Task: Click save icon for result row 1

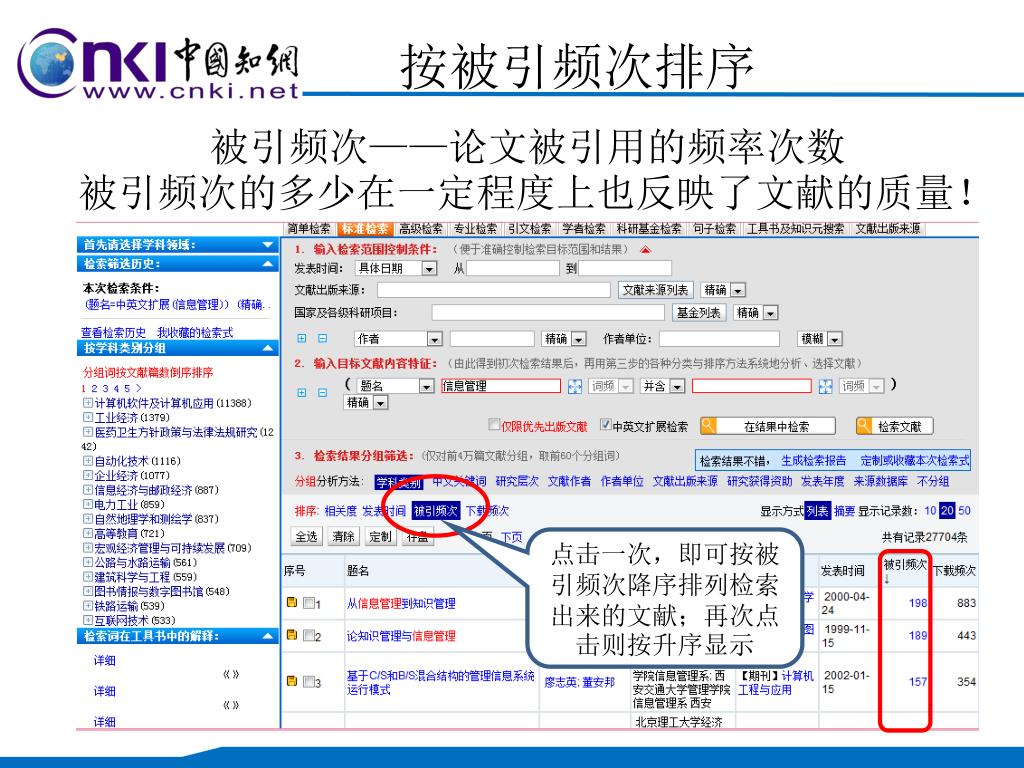Action: click(x=292, y=602)
